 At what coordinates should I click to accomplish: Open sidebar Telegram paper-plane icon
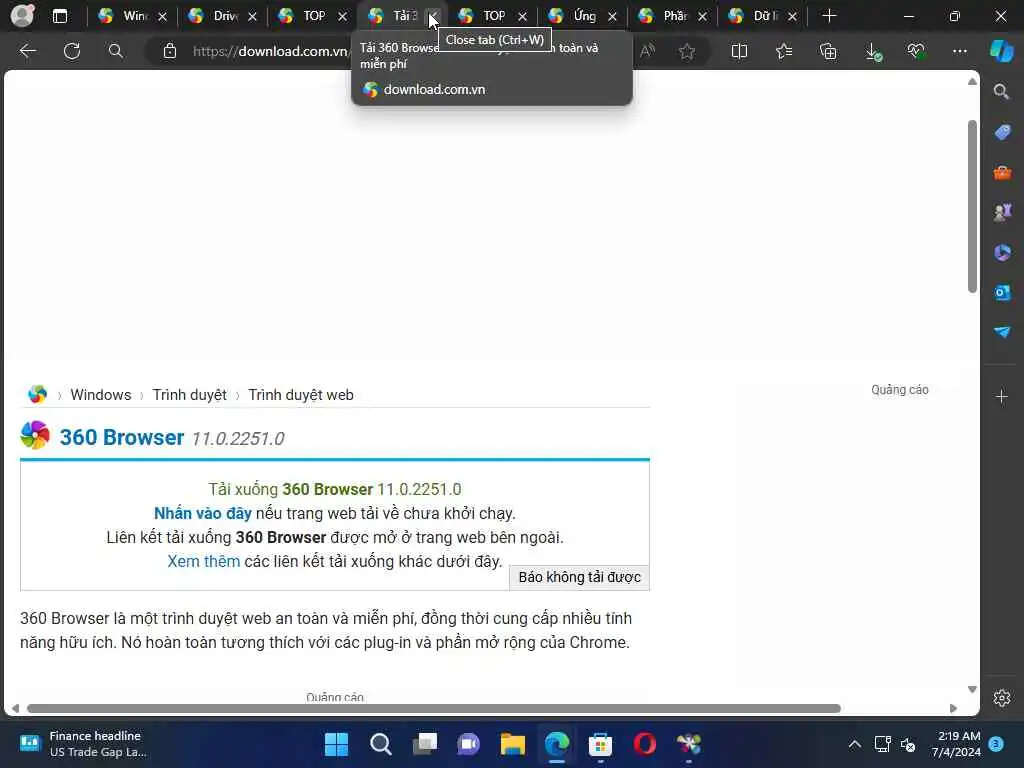[1002, 332]
